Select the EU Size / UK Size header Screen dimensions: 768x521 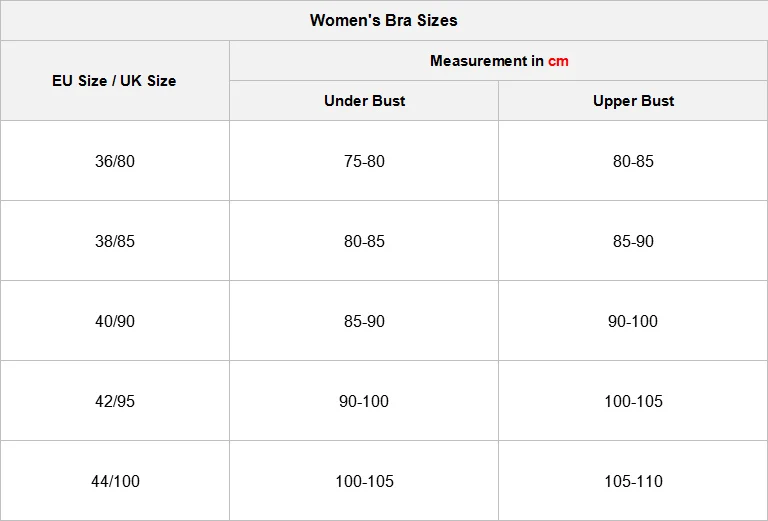tap(114, 81)
